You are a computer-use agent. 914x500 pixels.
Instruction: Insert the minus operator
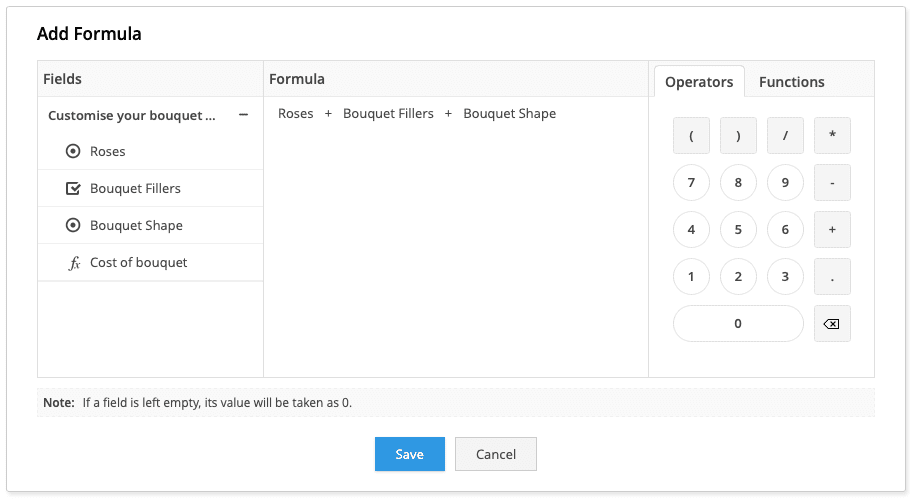[x=832, y=183]
